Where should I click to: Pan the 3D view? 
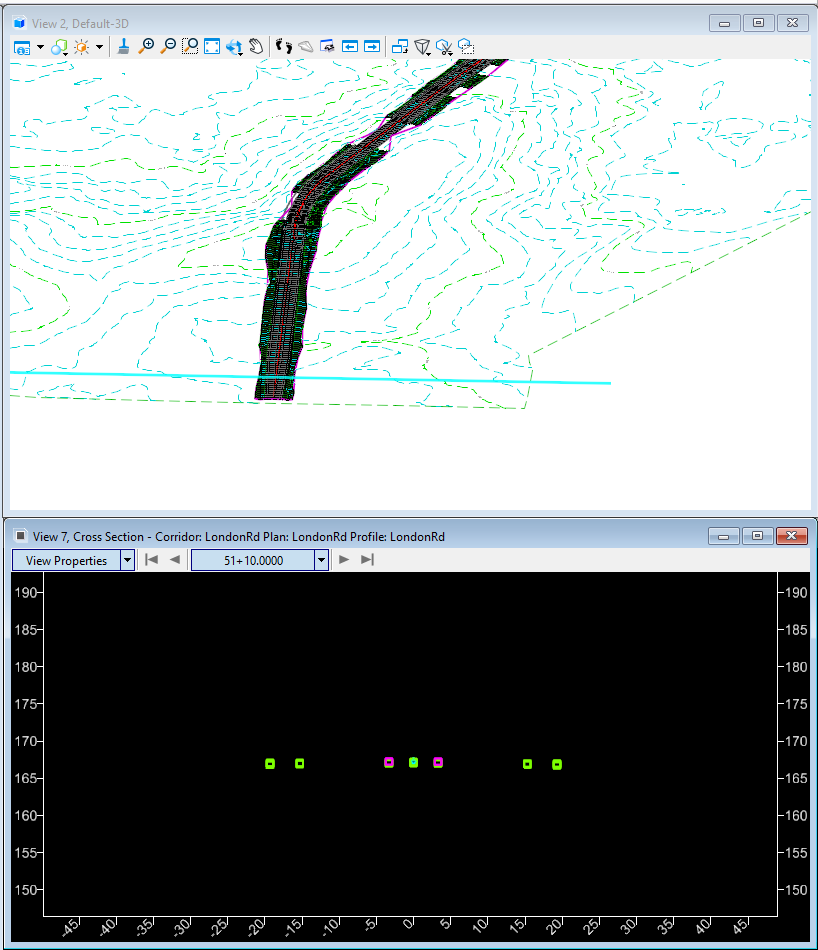(256, 46)
